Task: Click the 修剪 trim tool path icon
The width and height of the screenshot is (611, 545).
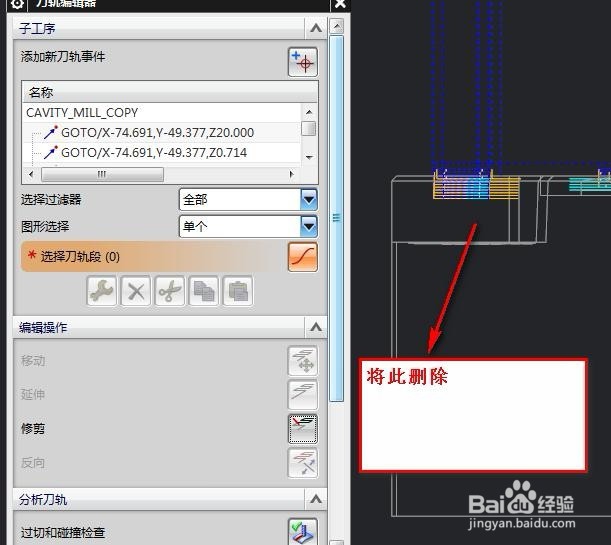Action: tap(303, 429)
